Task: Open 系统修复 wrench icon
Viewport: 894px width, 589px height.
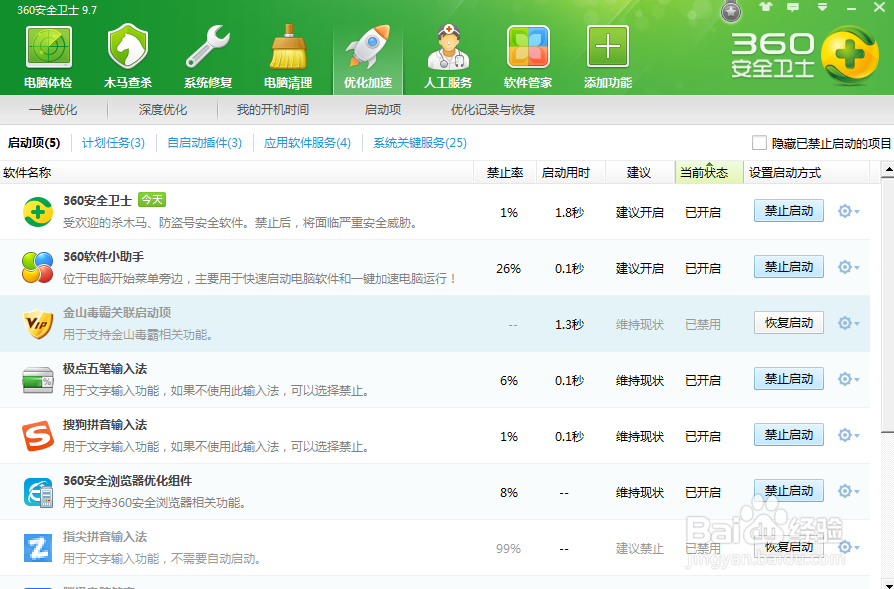Action: [x=208, y=46]
